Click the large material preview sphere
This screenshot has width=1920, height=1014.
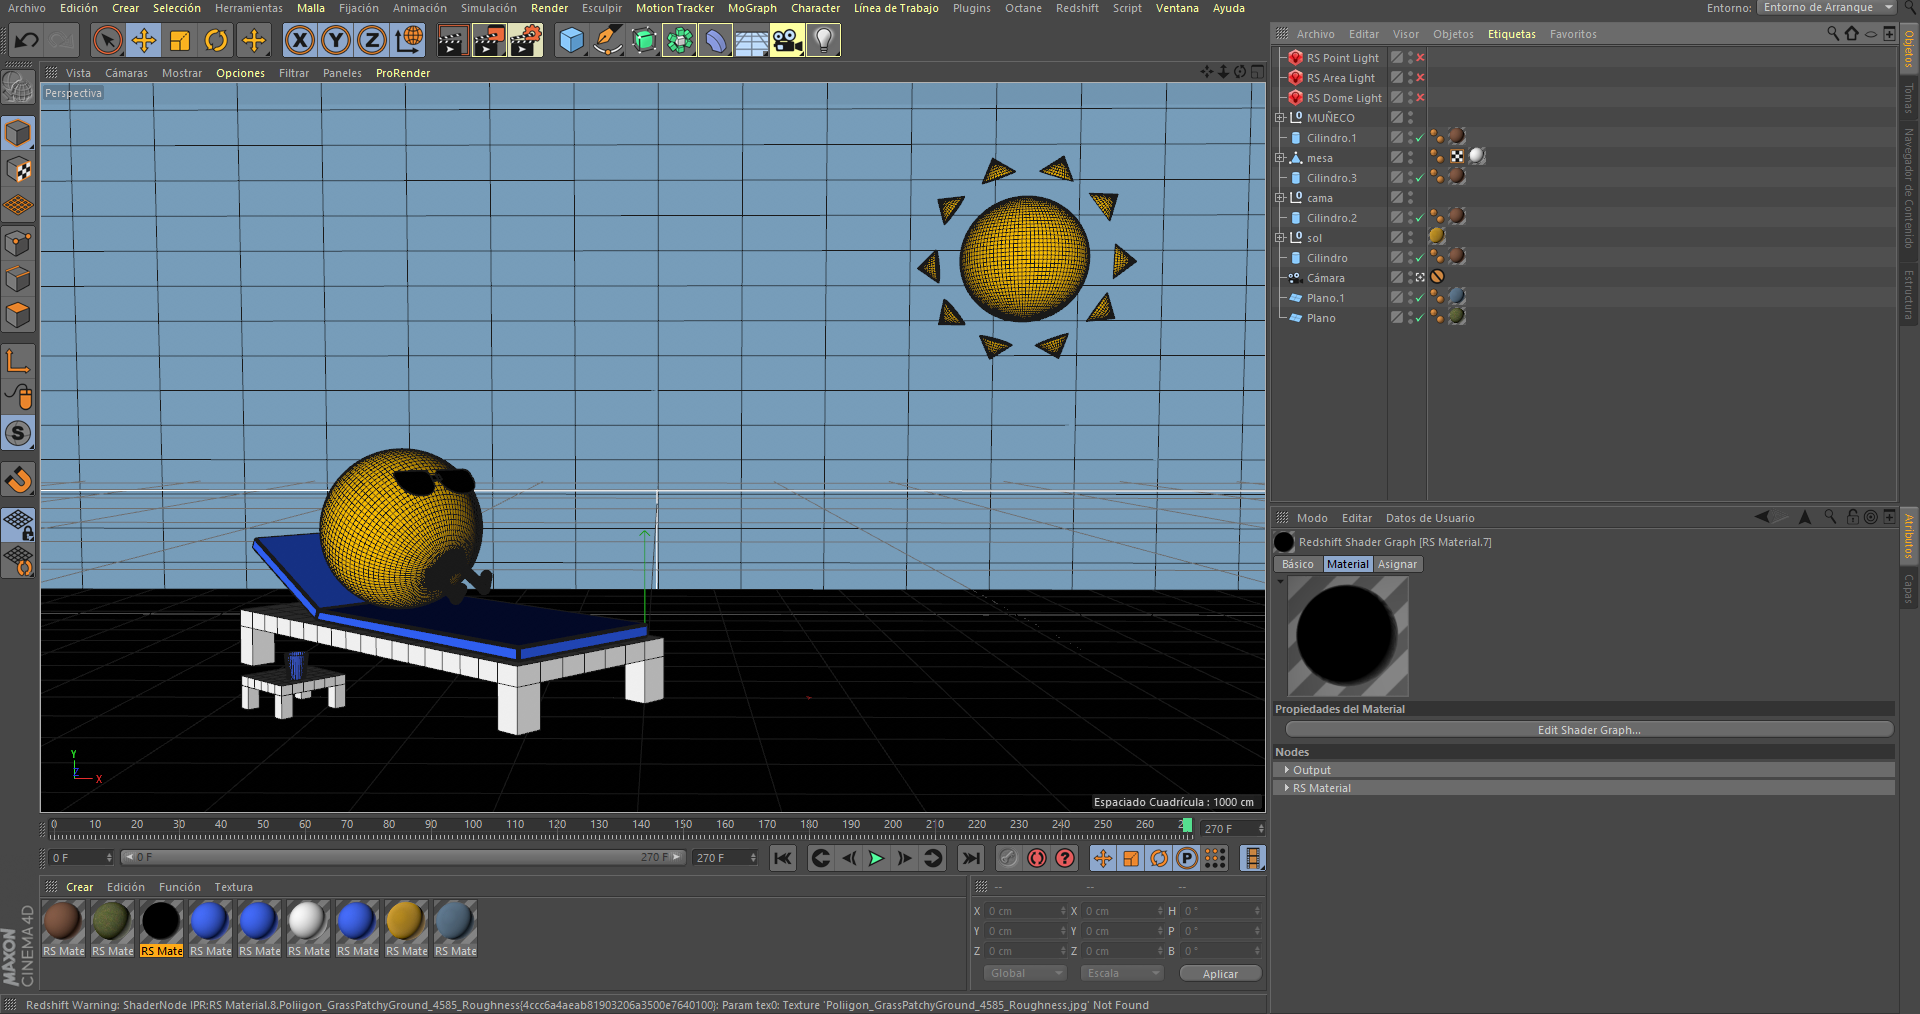[x=1347, y=636]
